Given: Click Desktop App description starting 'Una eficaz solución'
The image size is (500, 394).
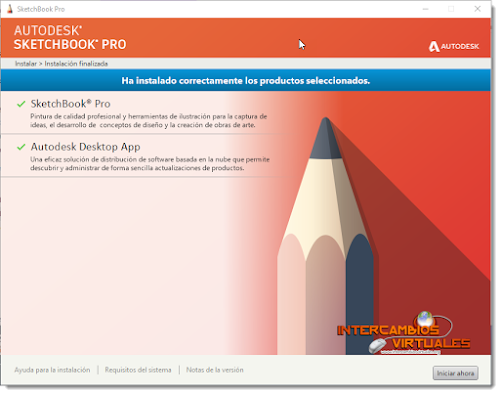Looking at the screenshot, I should click(x=150, y=164).
